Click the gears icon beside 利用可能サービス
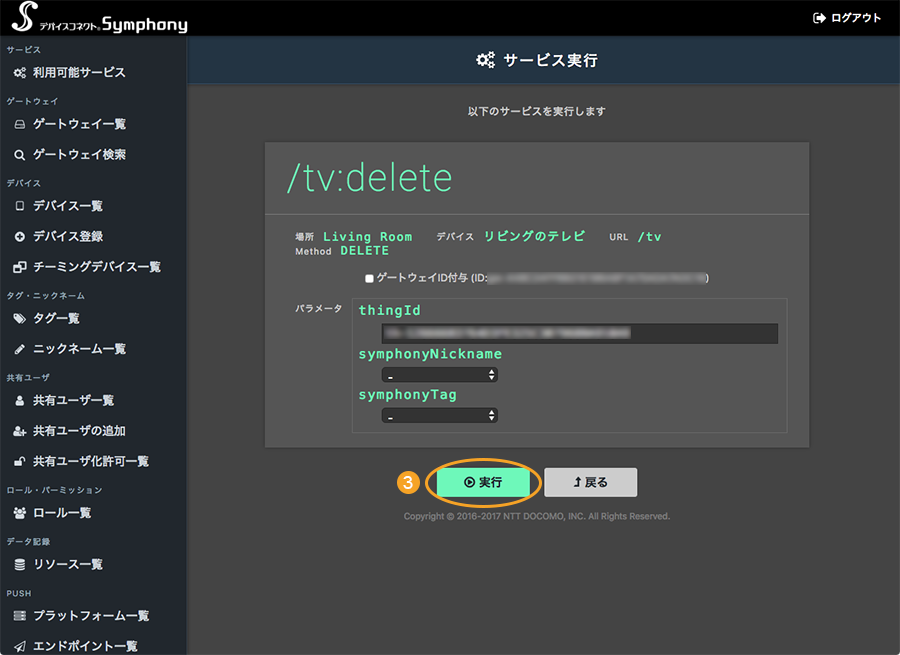The height and width of the screenshot is (655, 900). 20,73
